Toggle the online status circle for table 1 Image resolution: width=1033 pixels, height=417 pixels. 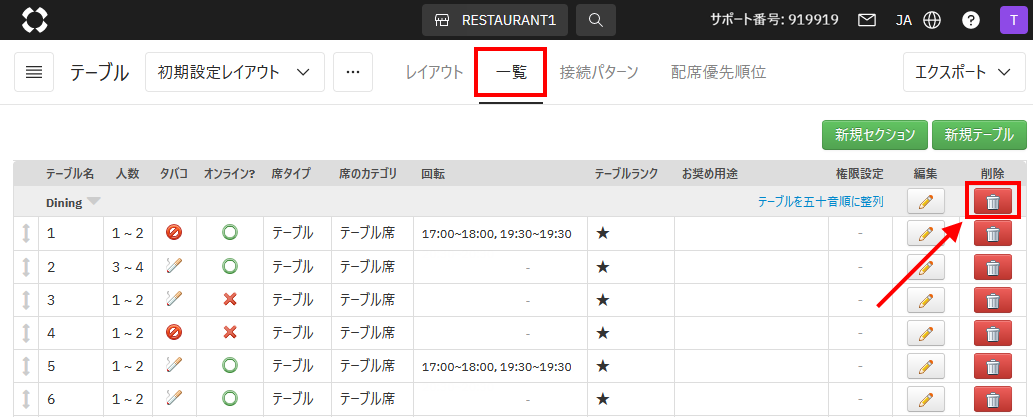[x=230, y=234]
